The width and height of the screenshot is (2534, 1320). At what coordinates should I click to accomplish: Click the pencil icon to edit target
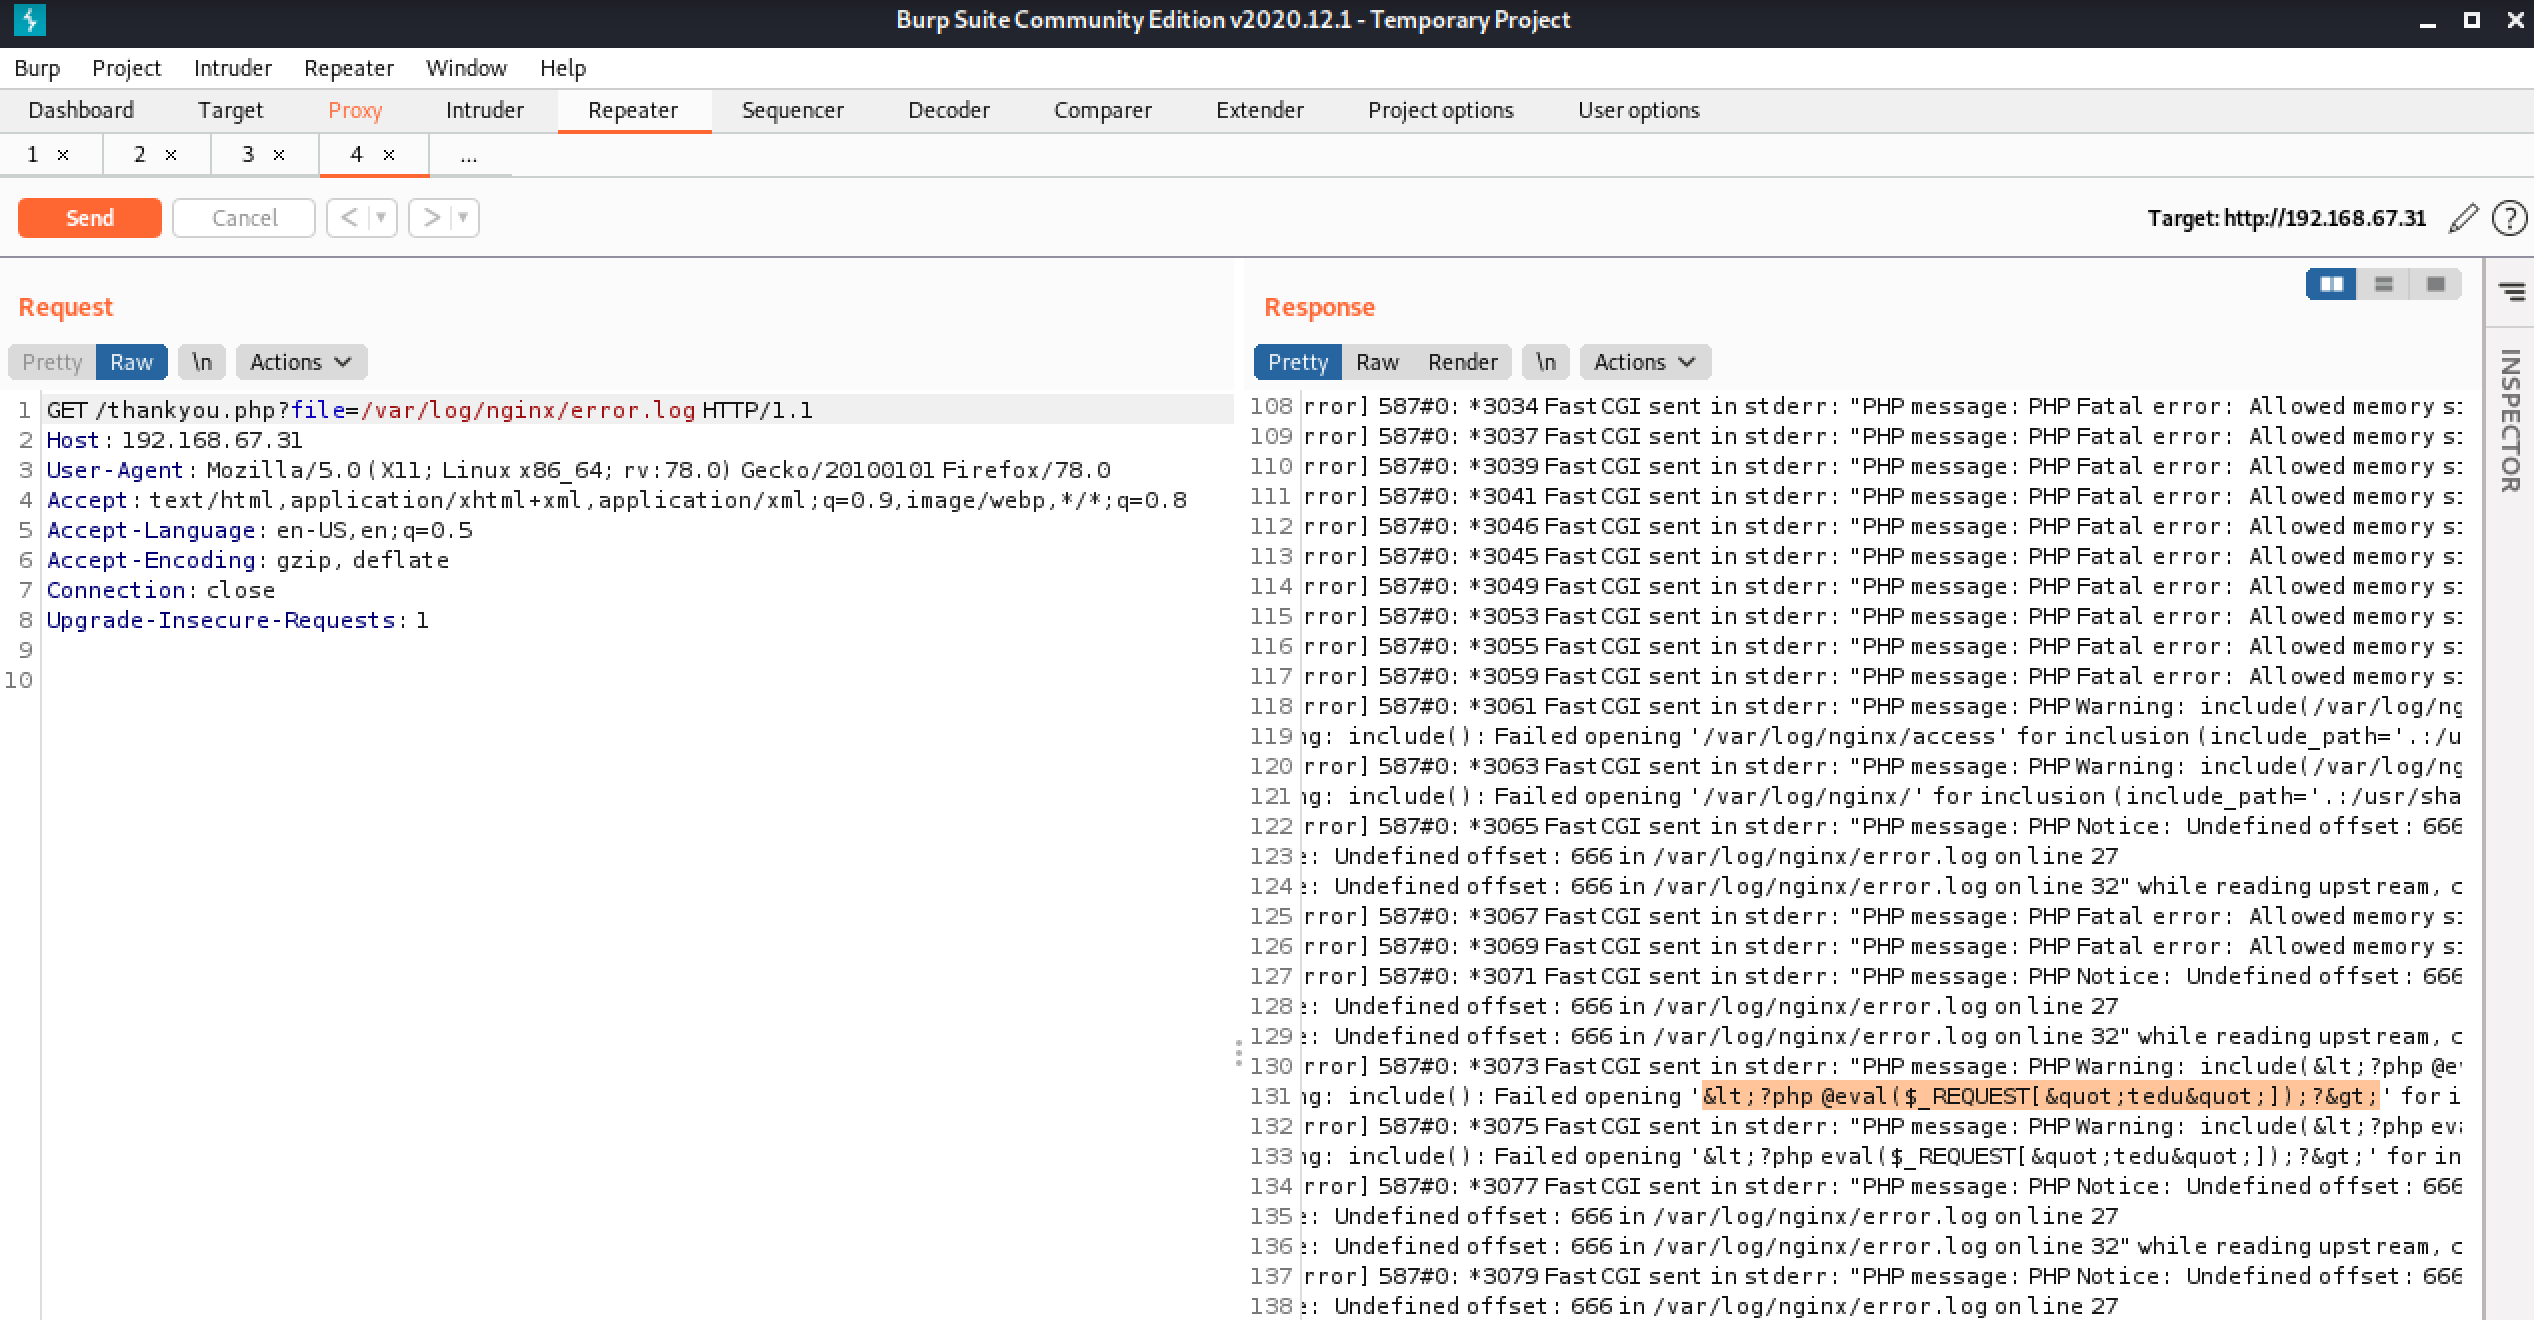[2463, 218]
